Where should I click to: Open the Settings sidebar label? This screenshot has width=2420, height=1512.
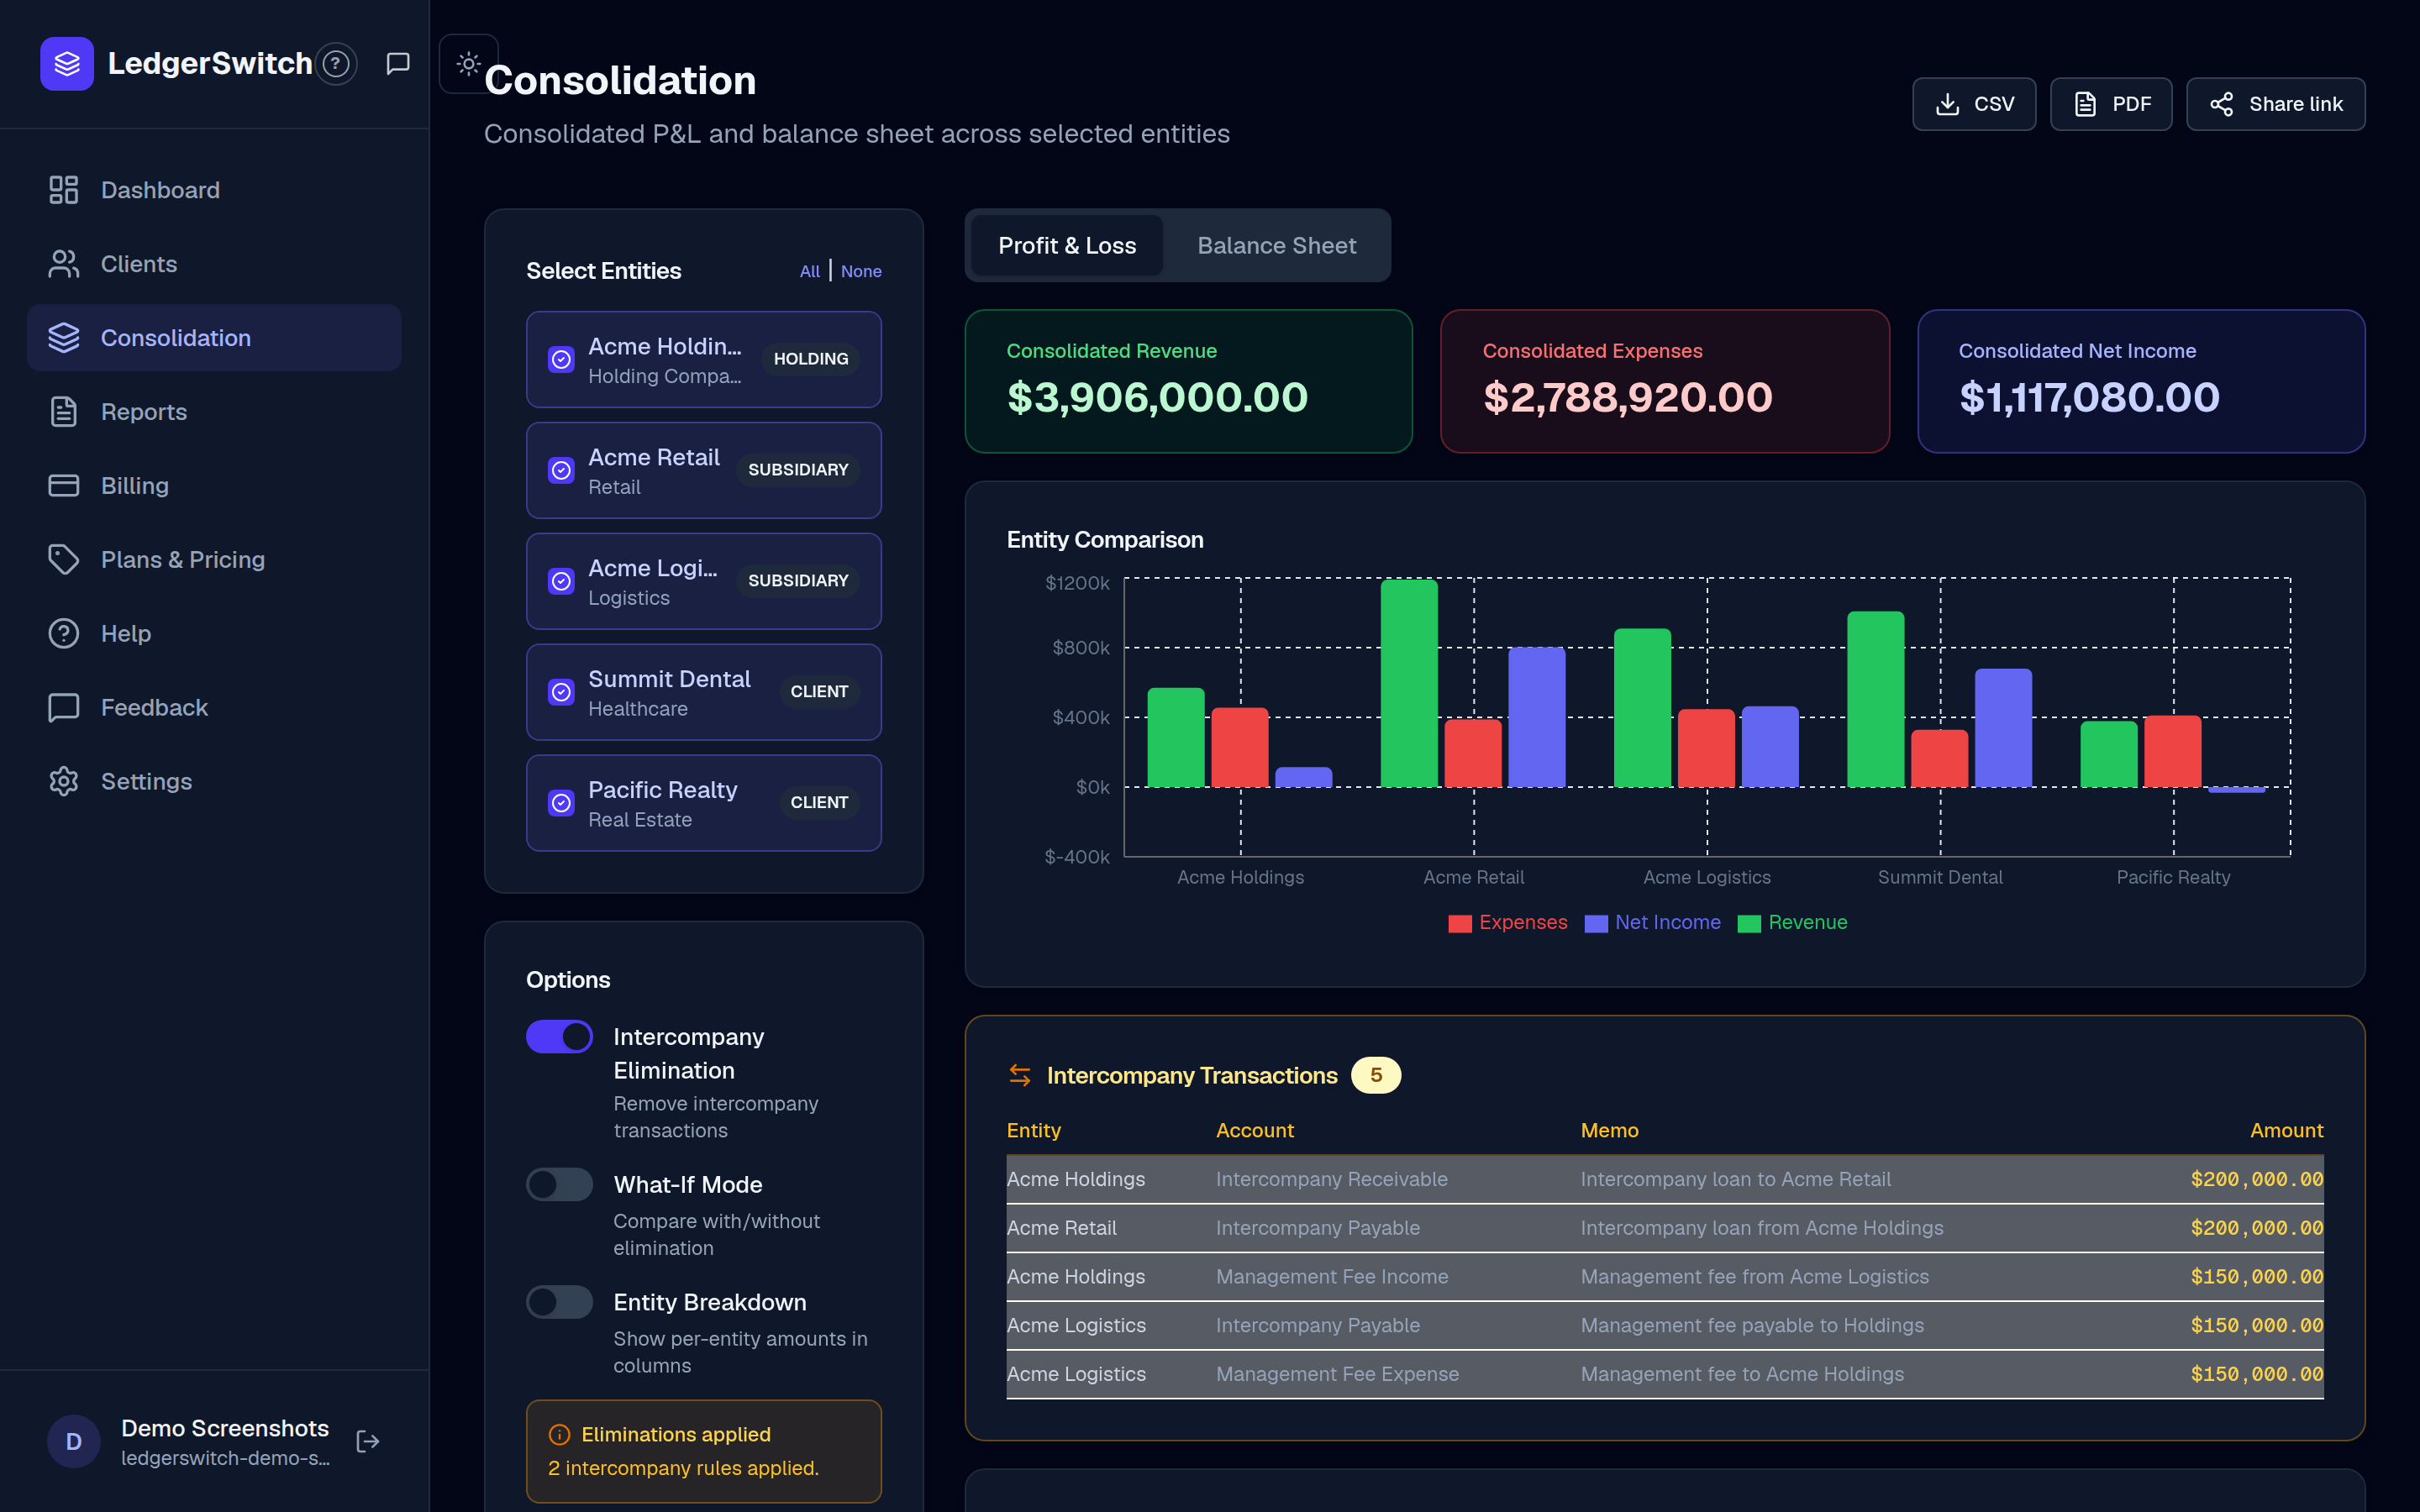[x=146, y=782]
